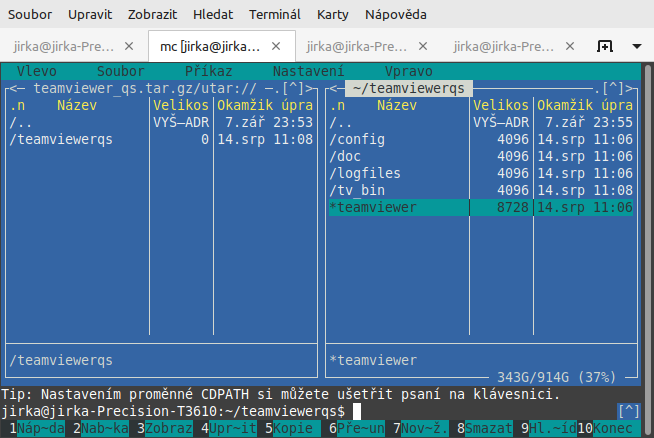The width and height of the screenshot is (654, 438).
Task: Toggle the right panel .n sort order indicator
Action: pyautogui.click(x=337, y=105)
